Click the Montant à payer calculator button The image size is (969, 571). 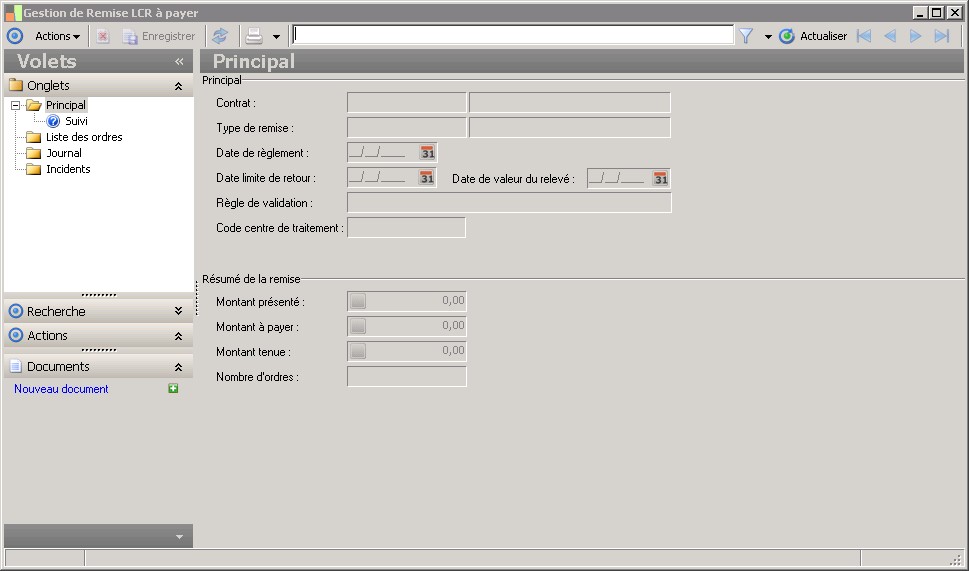coord(358,326)
